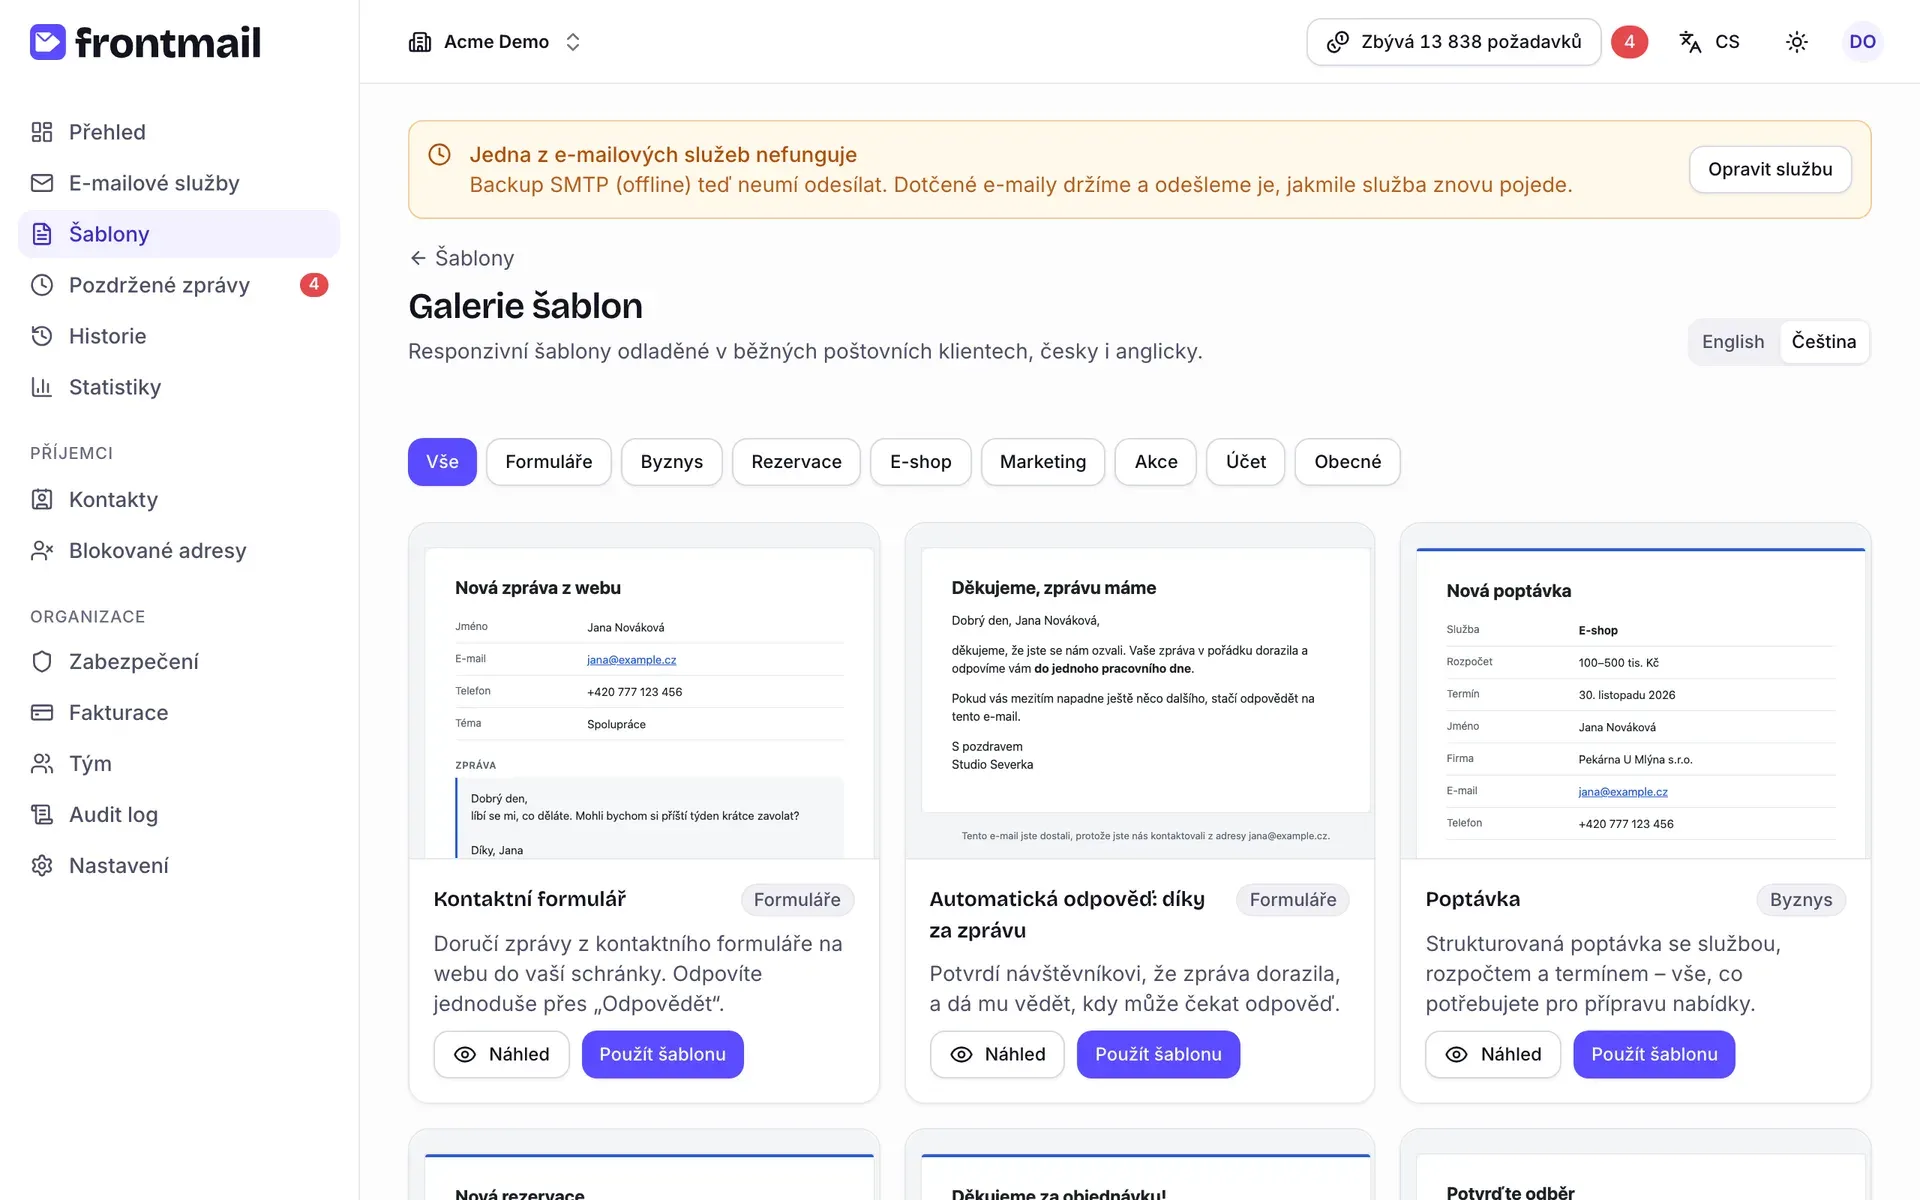This screenshot has width=1920, height=1200.
Task: Preview Poptávka template via Náhled
Action: 1493,1054
